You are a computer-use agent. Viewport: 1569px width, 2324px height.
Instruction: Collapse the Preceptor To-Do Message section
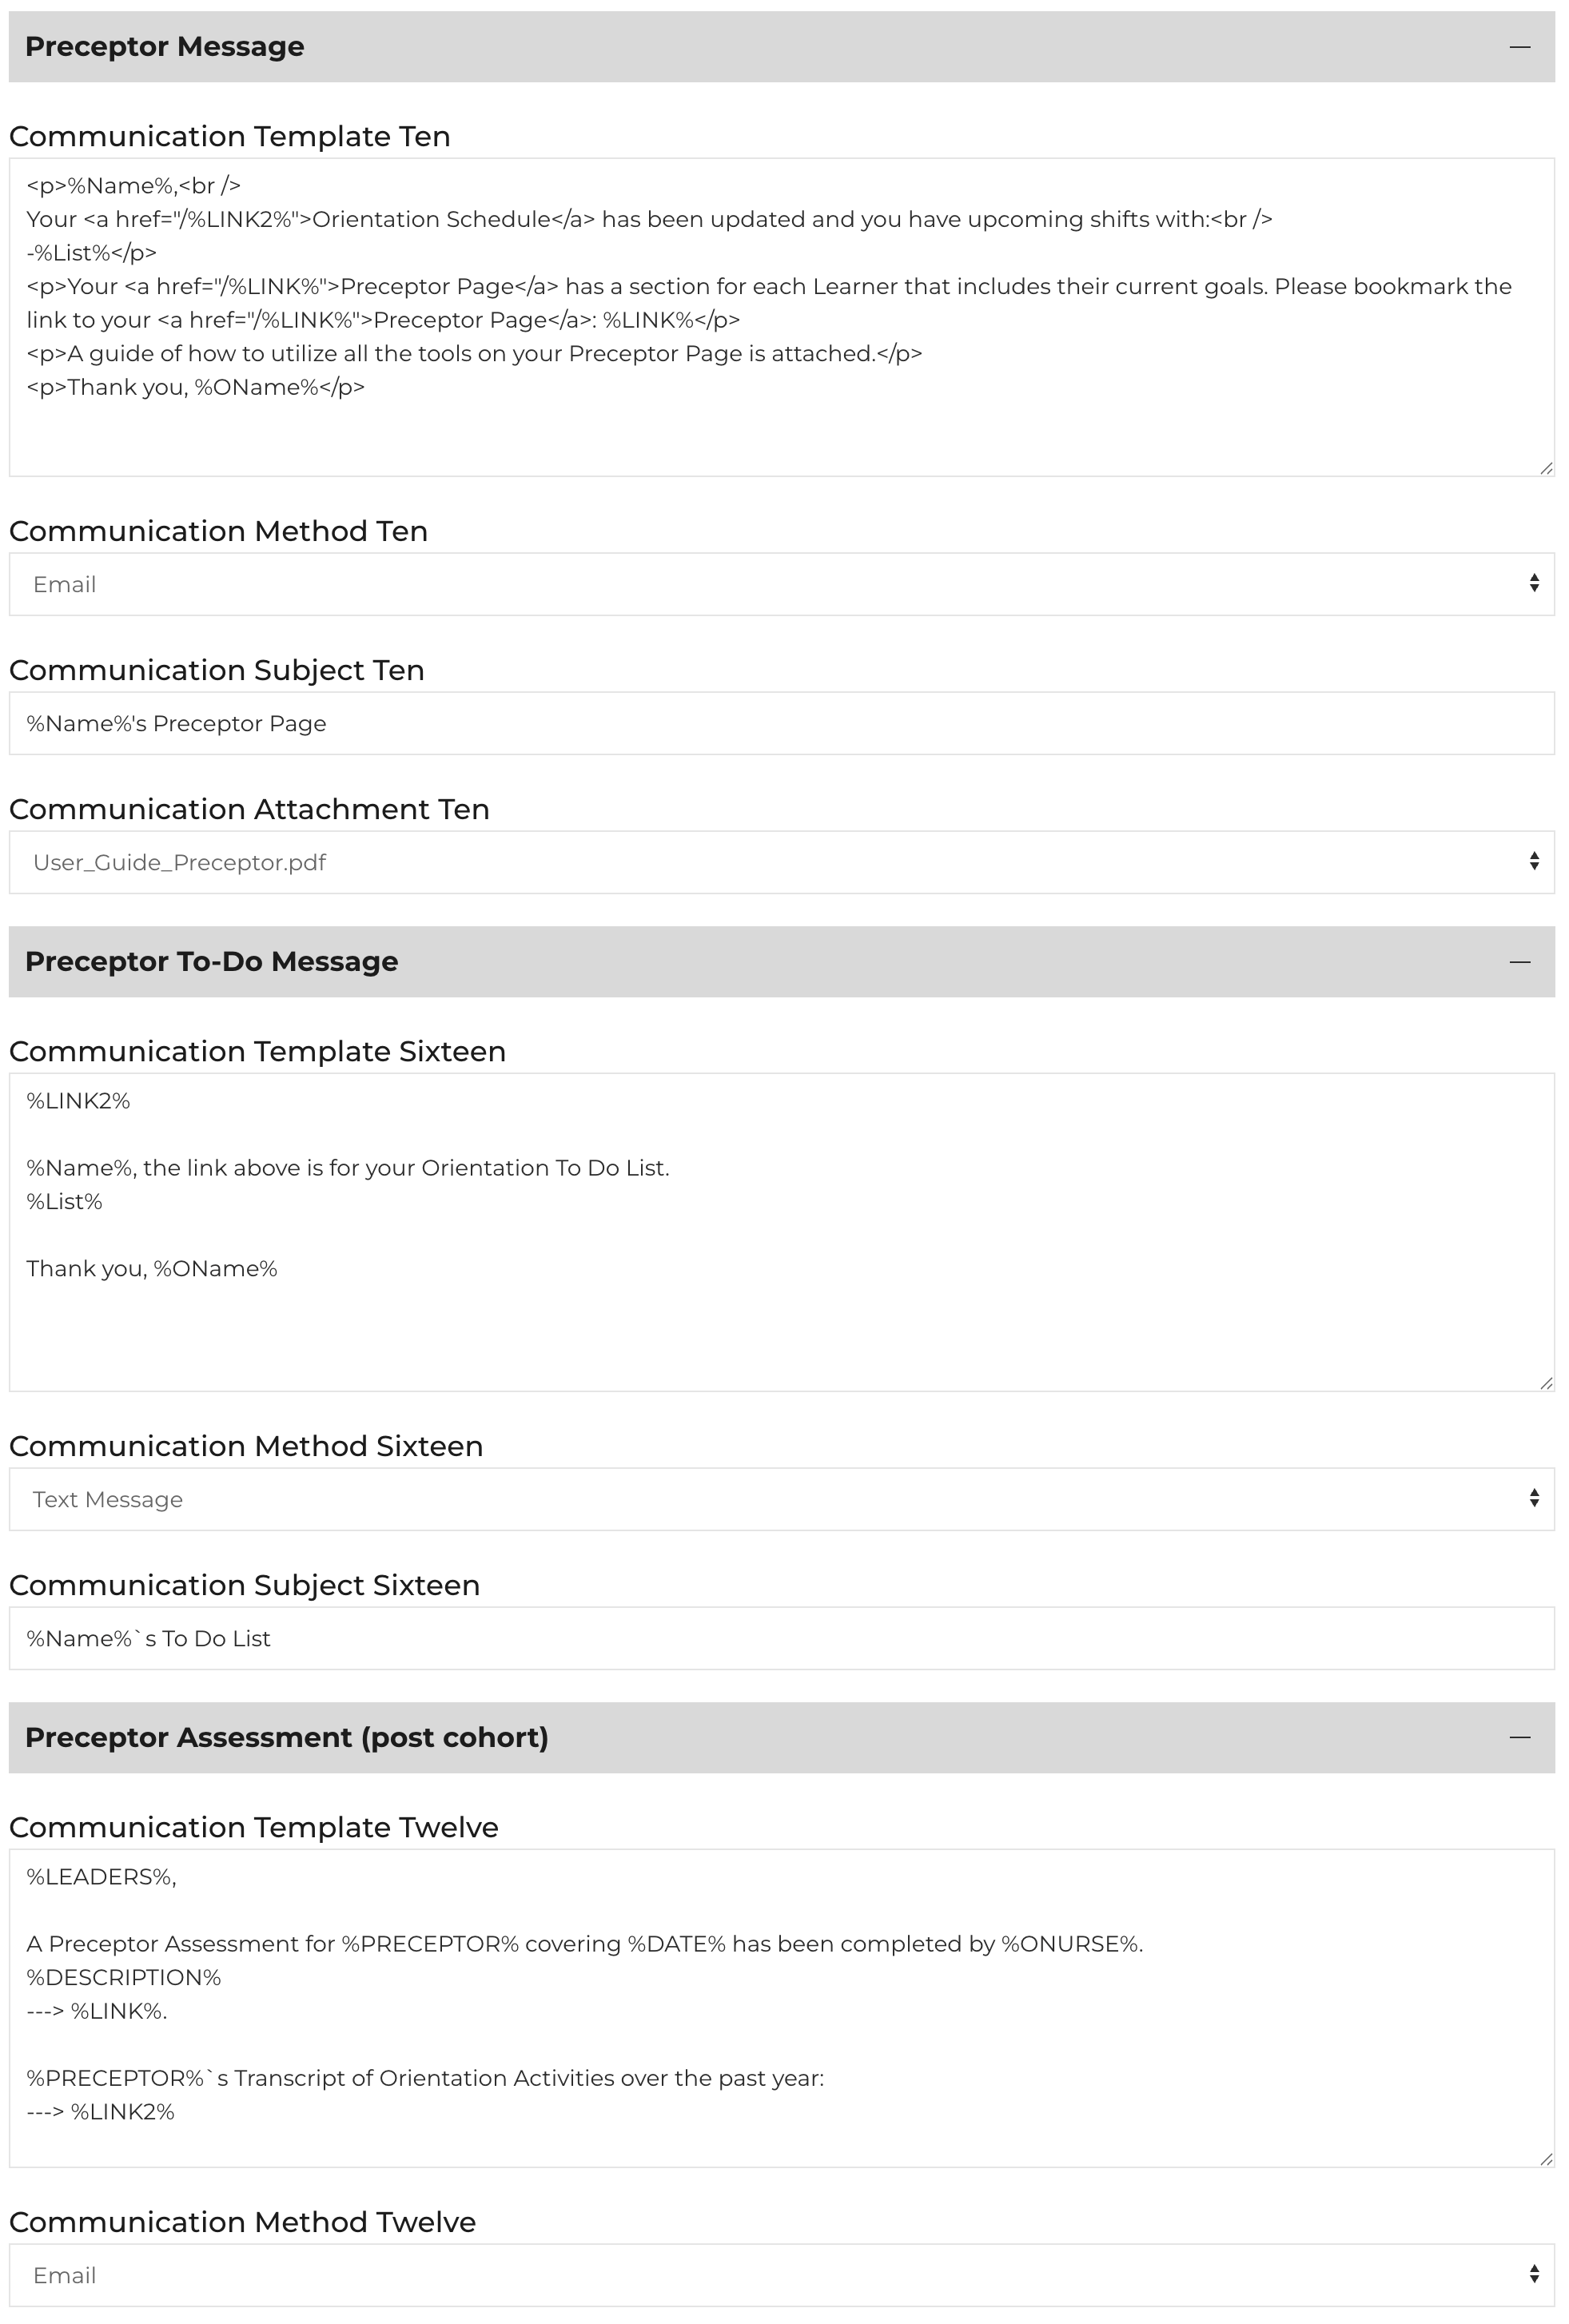pos(1519,962)
